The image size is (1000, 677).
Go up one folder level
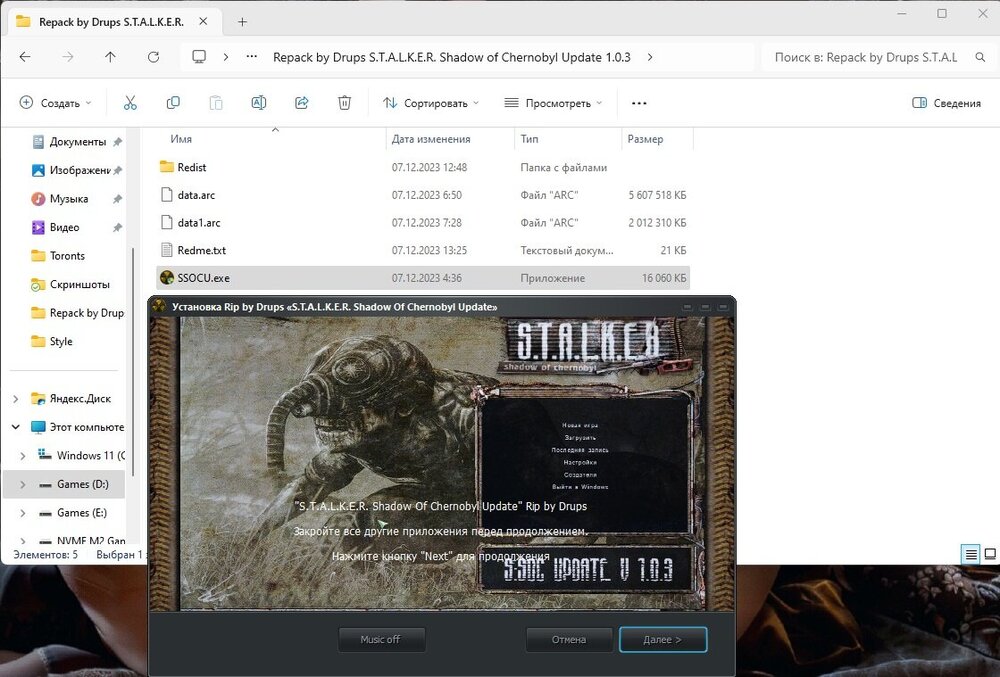(110, 57)
